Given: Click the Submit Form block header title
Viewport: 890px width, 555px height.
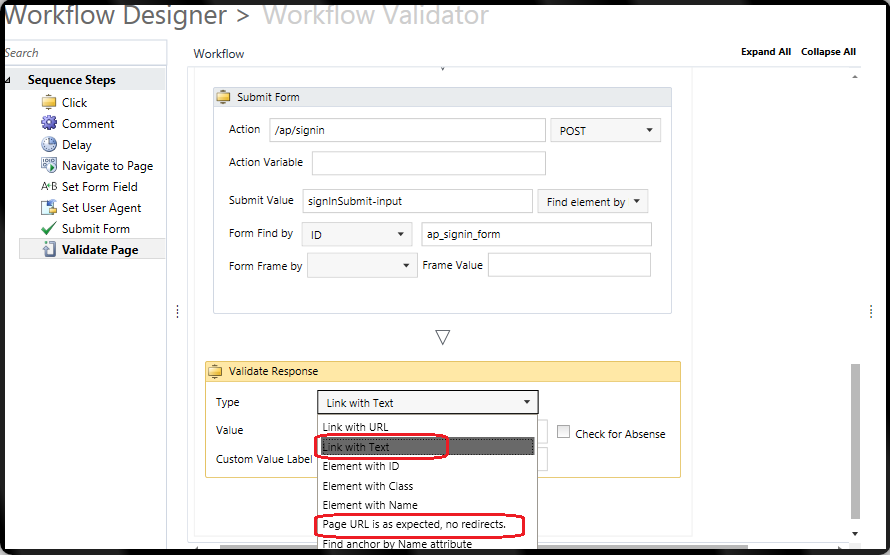Looking at the screenshot, I should (x=268, y=97).
